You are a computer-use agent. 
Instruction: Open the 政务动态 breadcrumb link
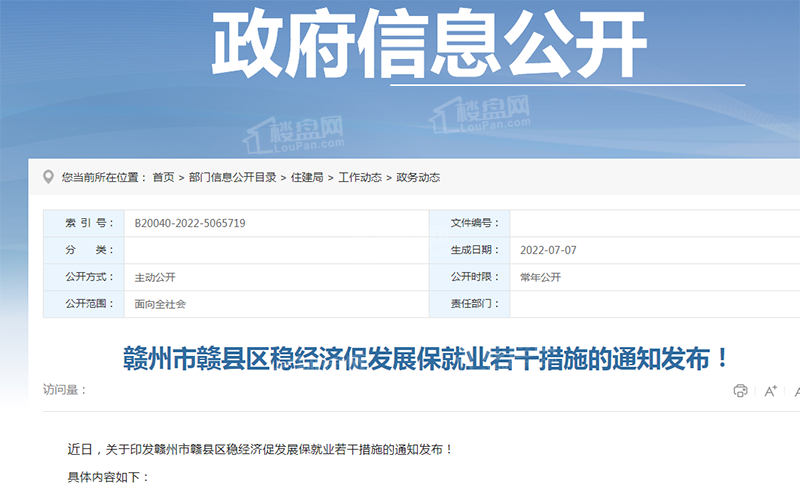tap(418, 177)
